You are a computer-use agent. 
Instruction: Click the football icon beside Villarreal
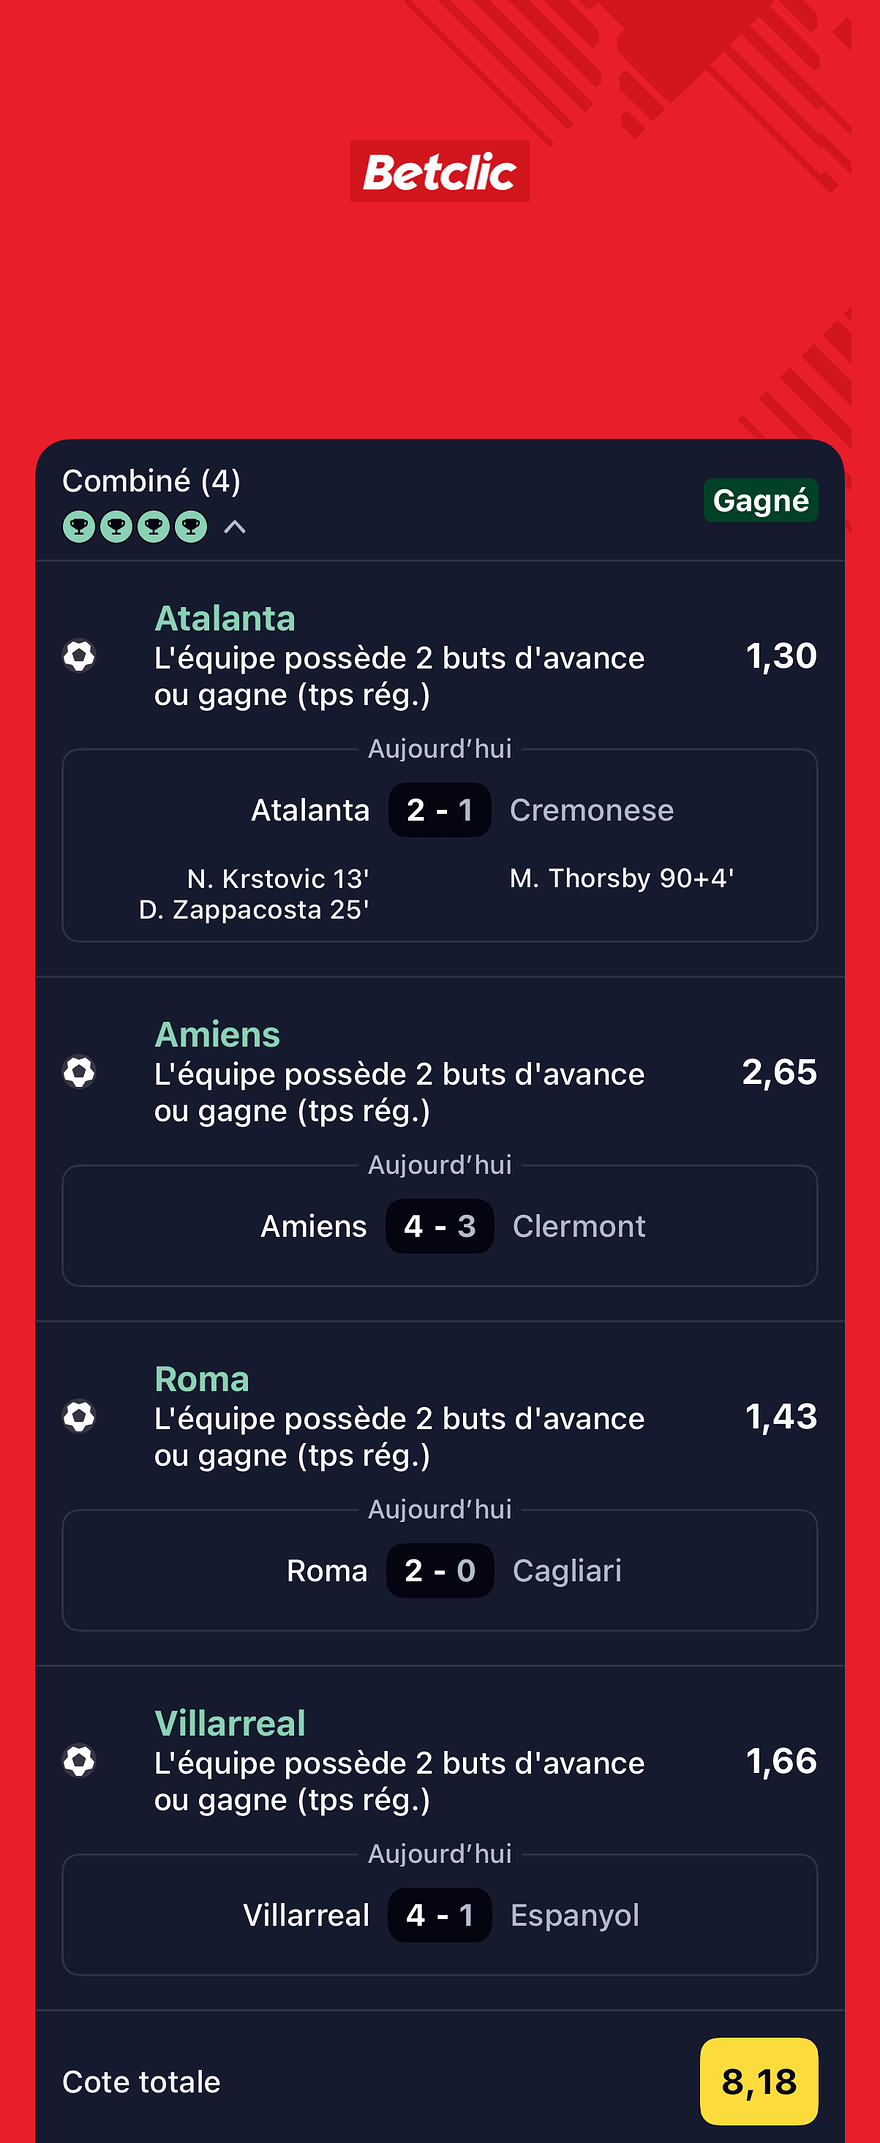[79, 1761]
